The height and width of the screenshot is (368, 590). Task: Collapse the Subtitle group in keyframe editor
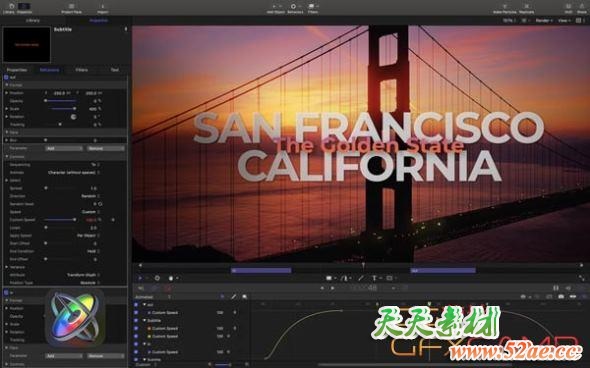click(144, 320)
